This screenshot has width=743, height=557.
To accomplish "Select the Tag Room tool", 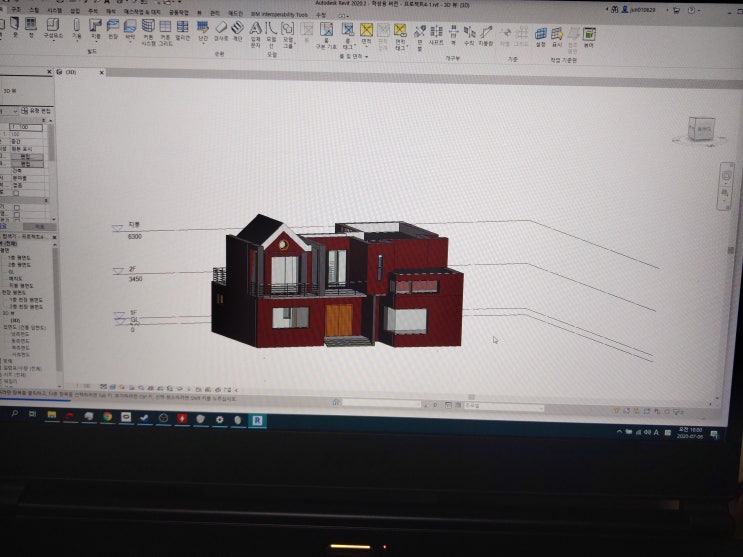I will [348, 36].
